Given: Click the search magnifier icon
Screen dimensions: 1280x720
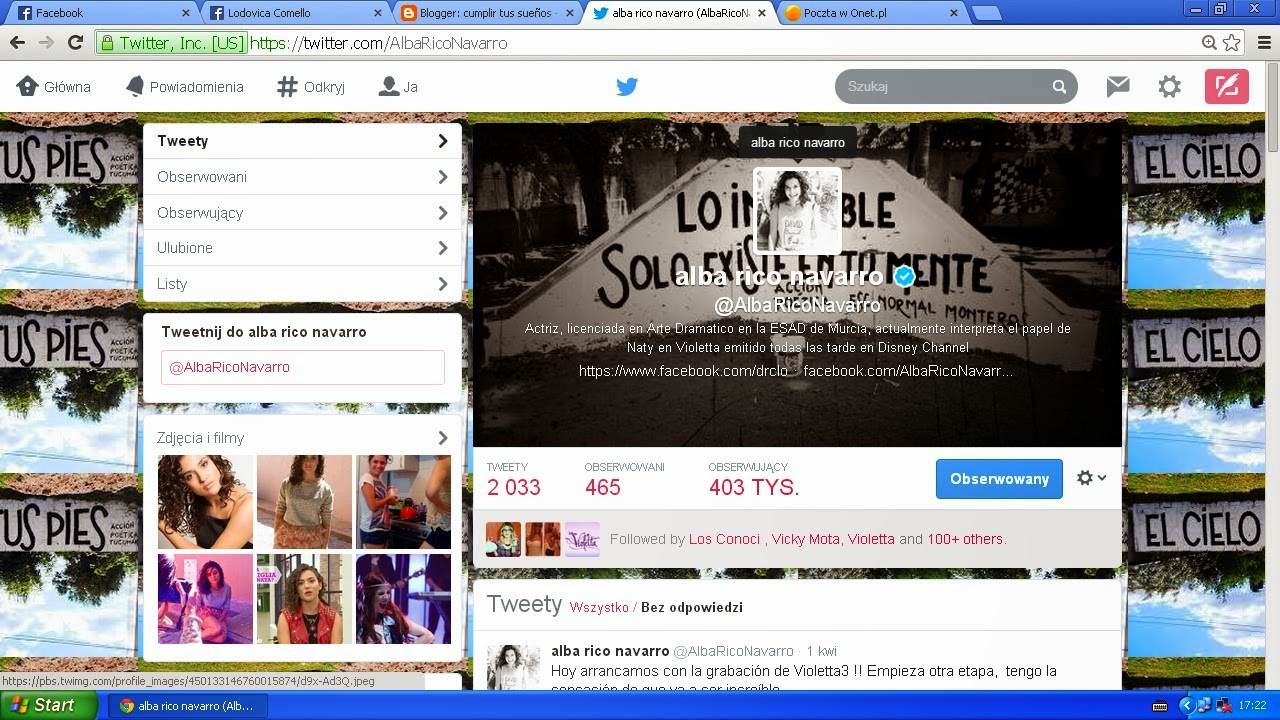Looking at the screenshot, I should click(x=1059, y=87).
